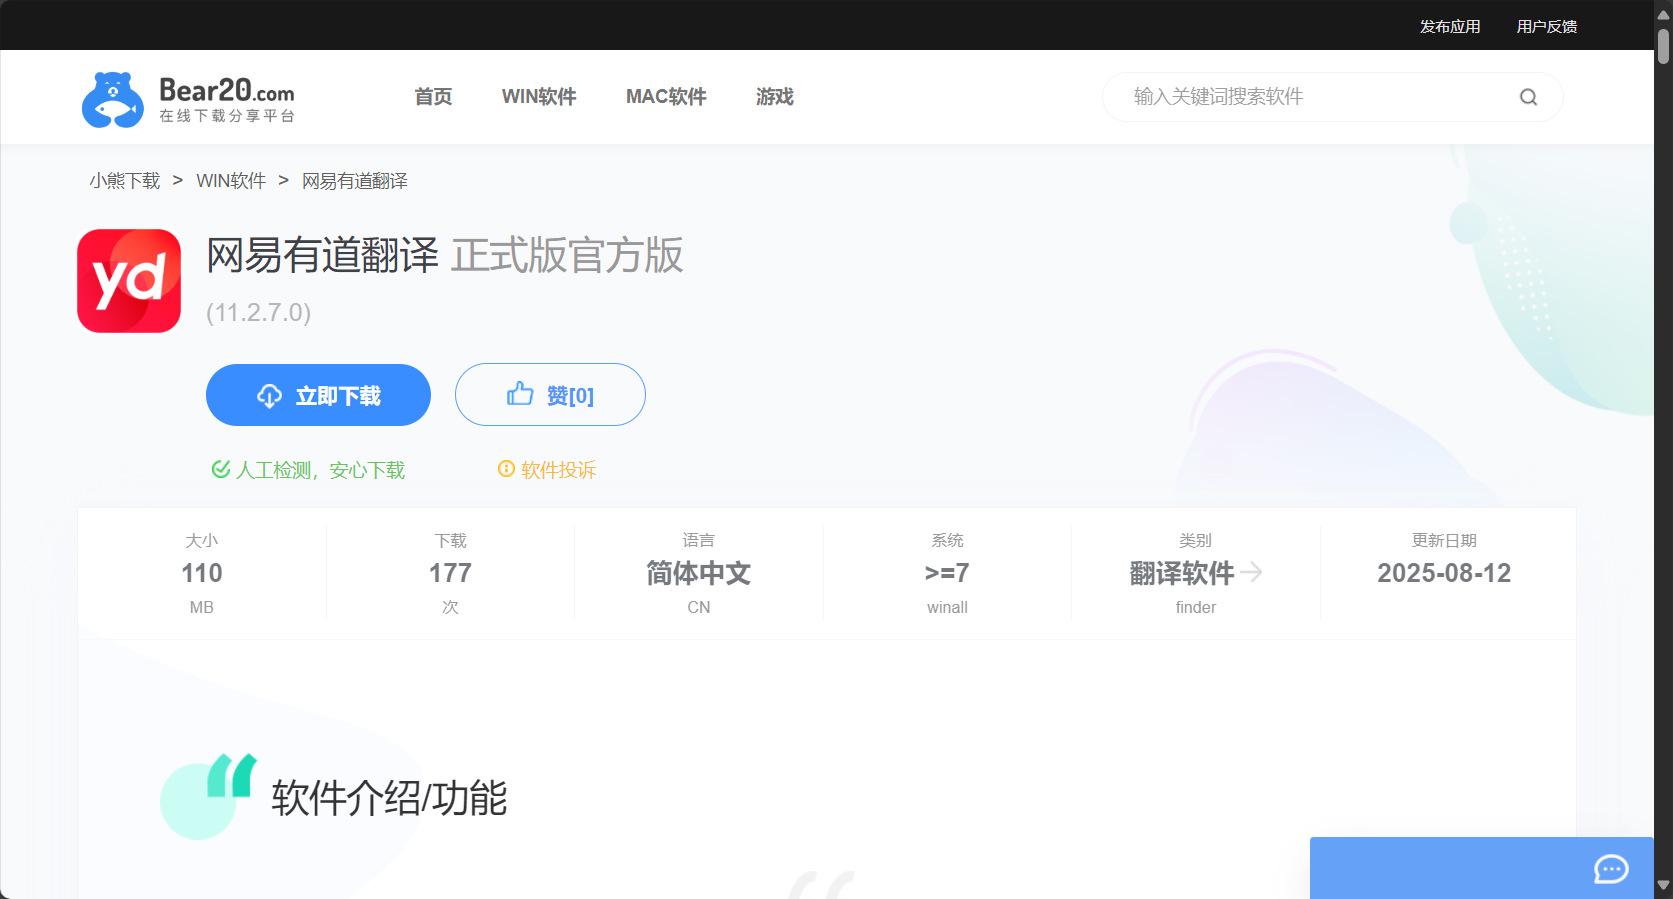The image size is (1673, 899).
Task: Click the 简体中文 language value
Action: (699, 573)
